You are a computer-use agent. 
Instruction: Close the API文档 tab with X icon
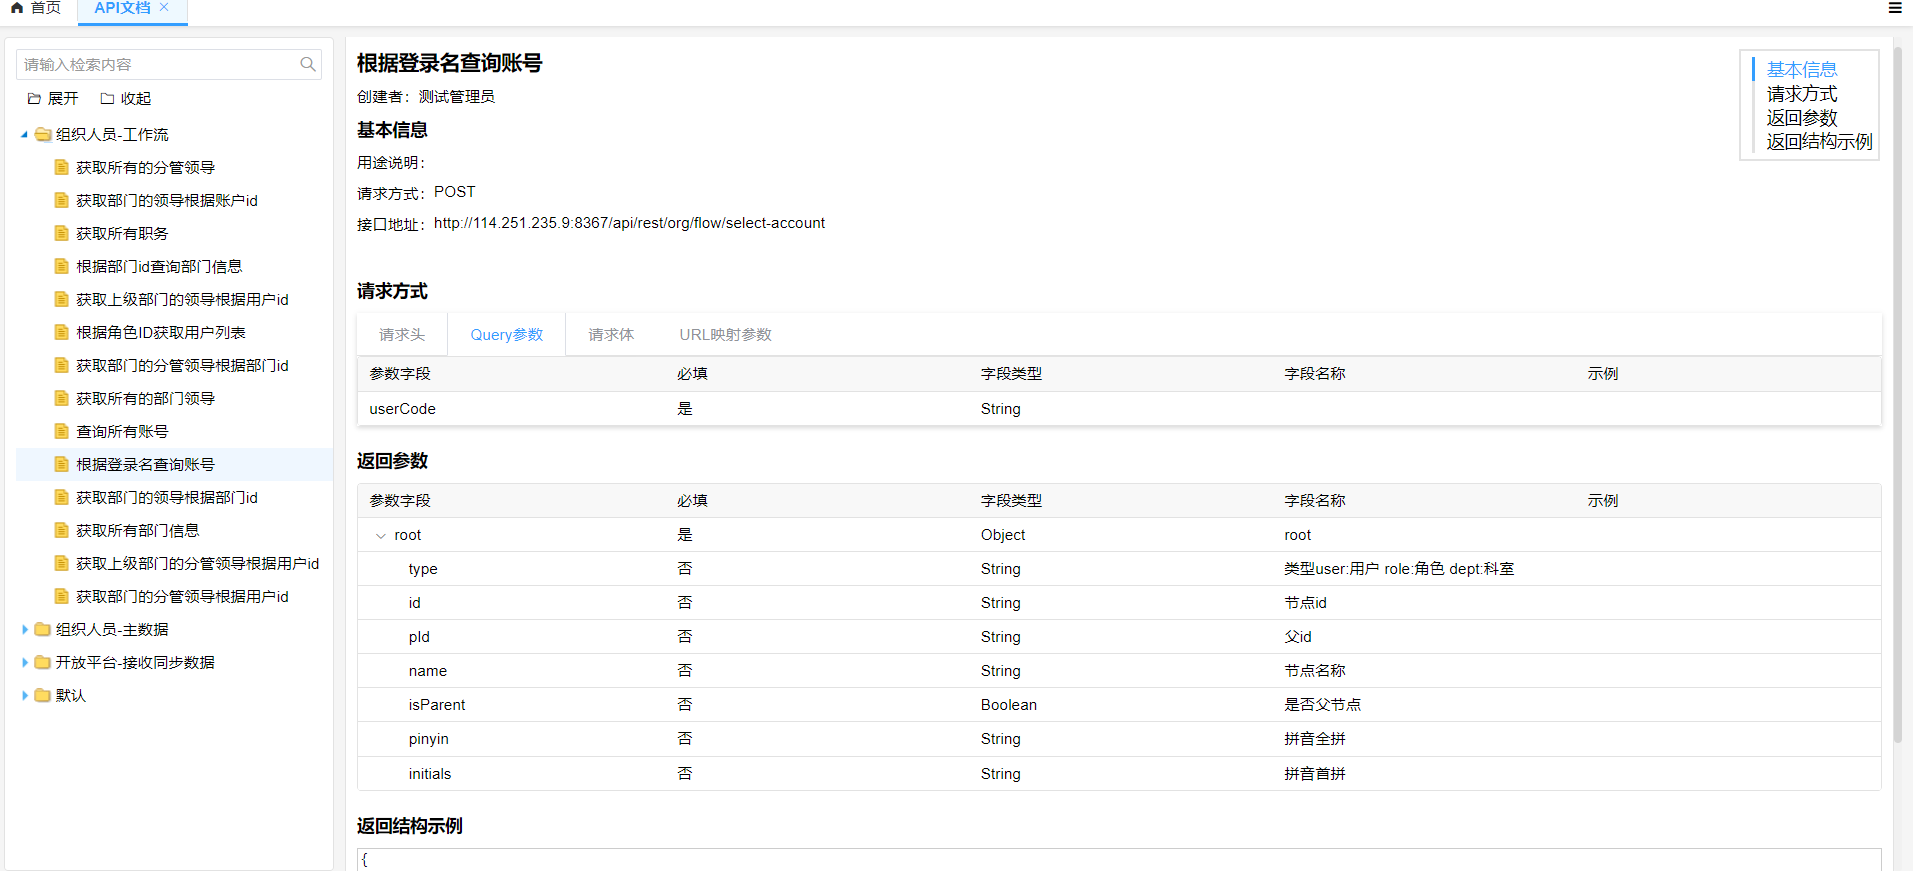coord(164,7)
